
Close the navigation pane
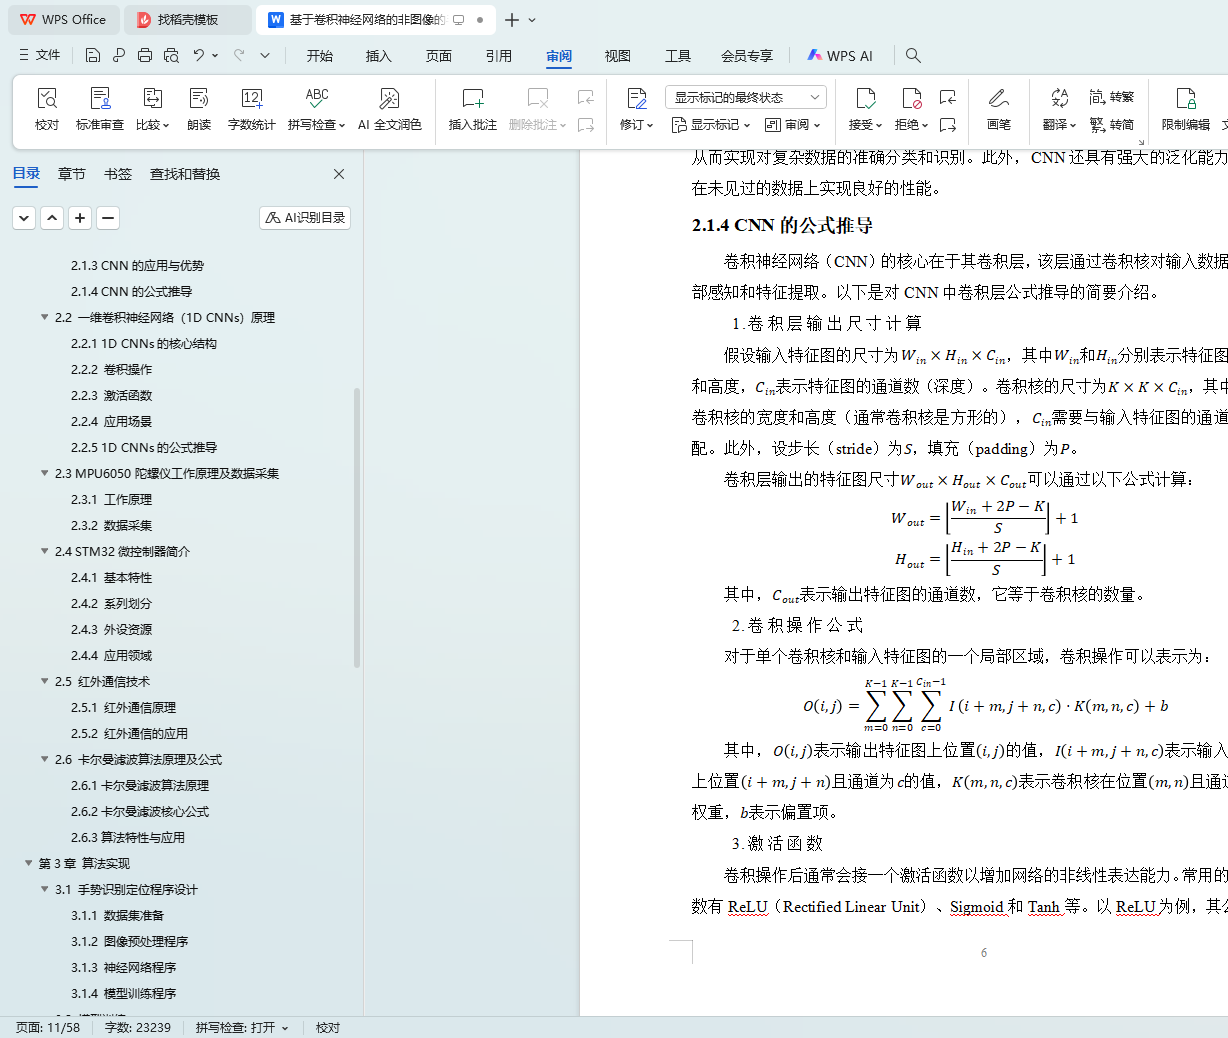pos(339,174)
